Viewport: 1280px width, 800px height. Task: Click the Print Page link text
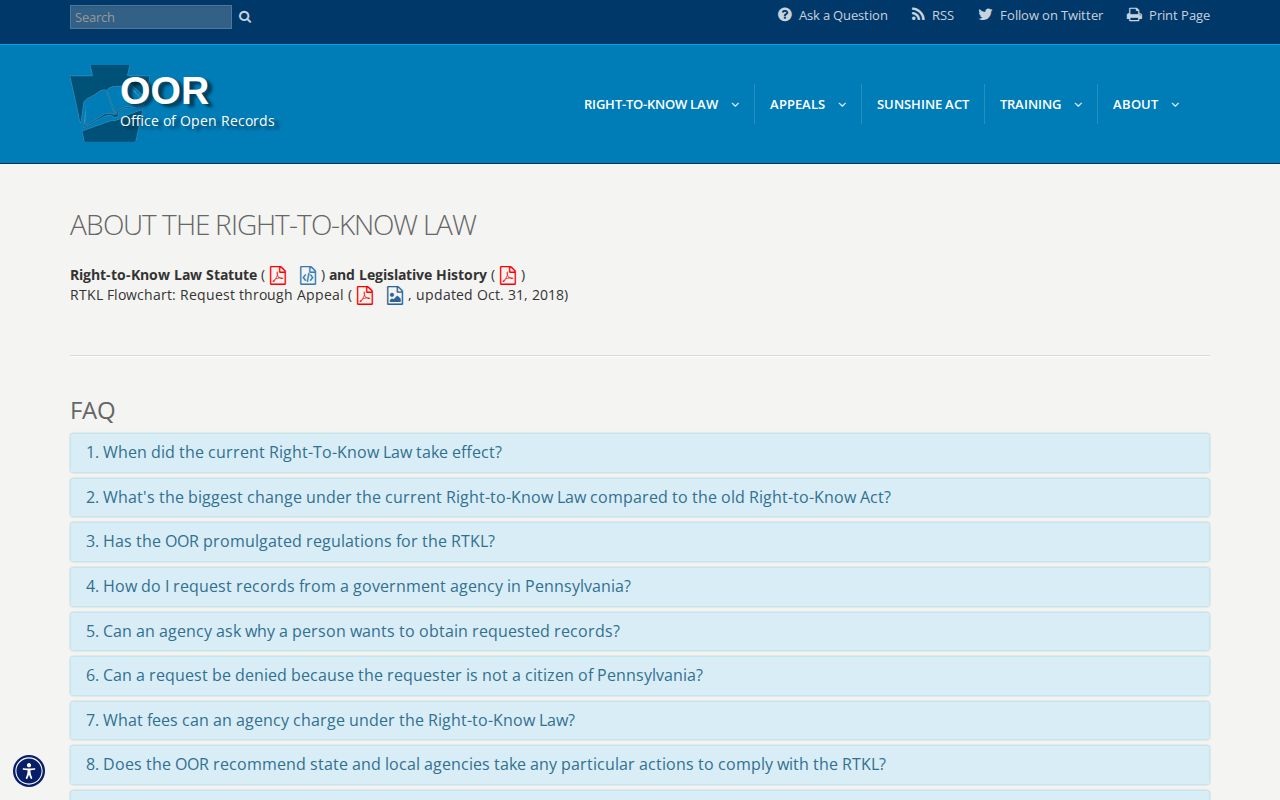1179,15
